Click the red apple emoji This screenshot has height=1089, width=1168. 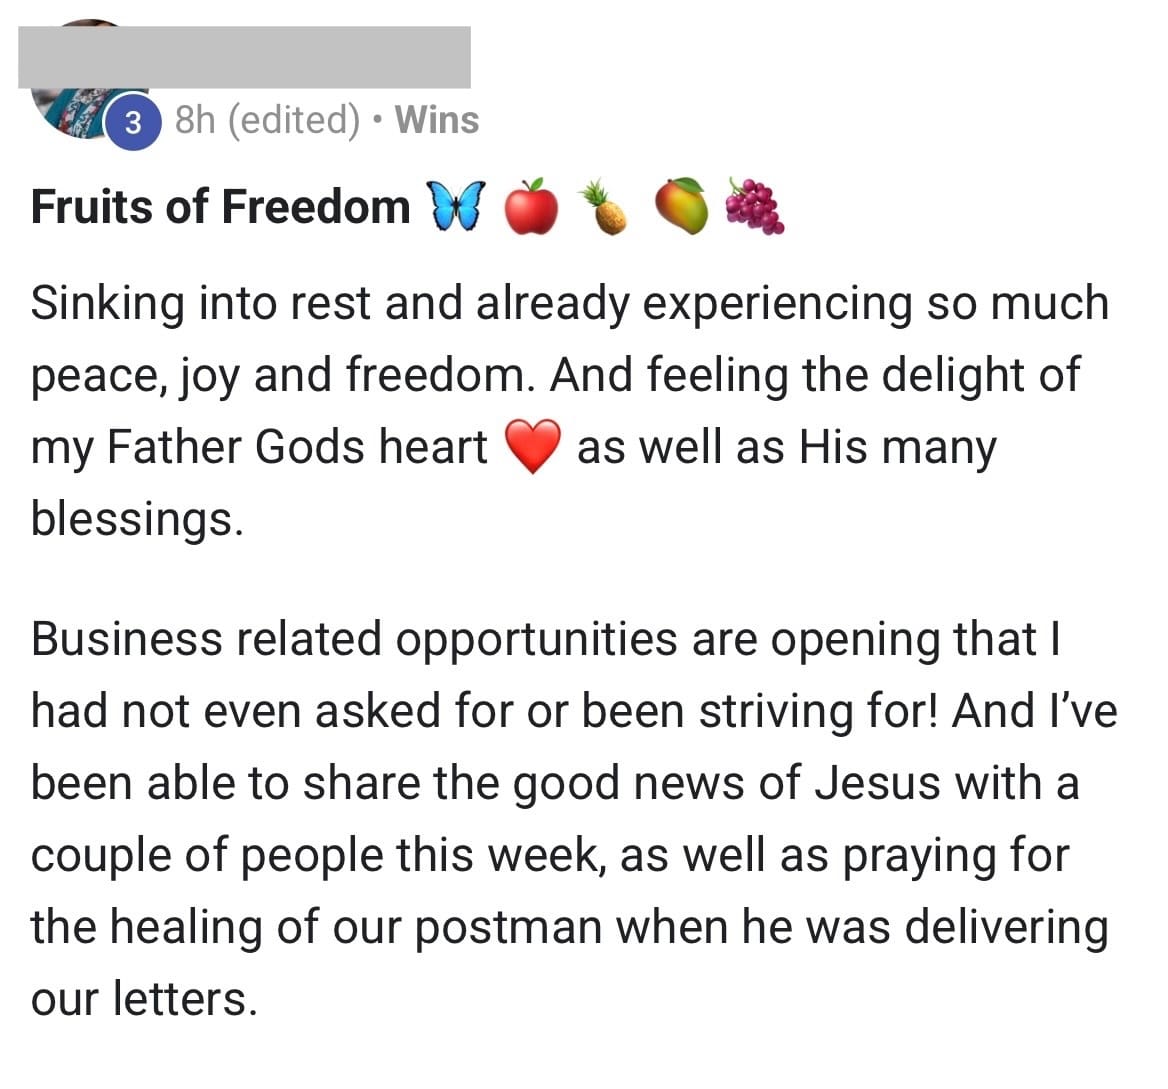point(530,207)
